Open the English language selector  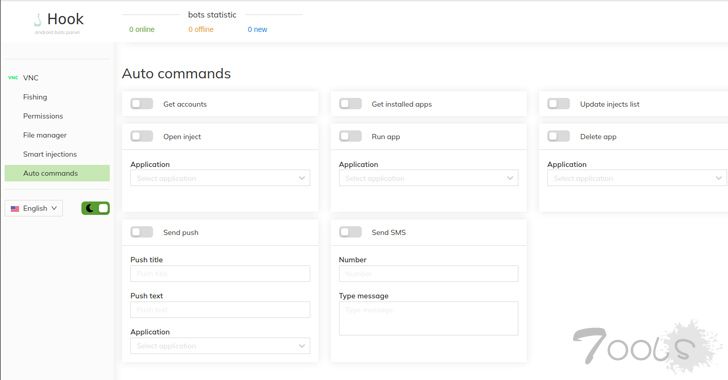point(34,208)
